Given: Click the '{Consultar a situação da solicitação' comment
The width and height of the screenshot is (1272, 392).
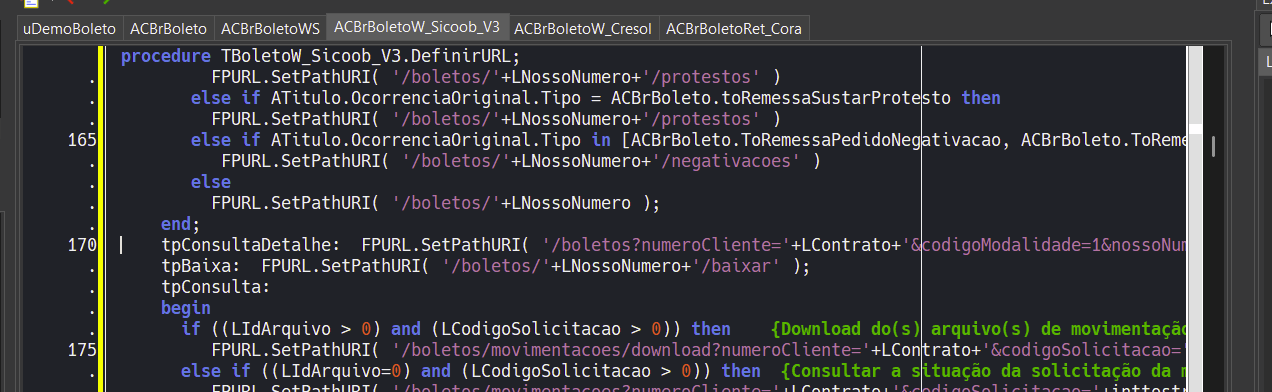Looking at the screenshot, I should [x=984, y=370].
